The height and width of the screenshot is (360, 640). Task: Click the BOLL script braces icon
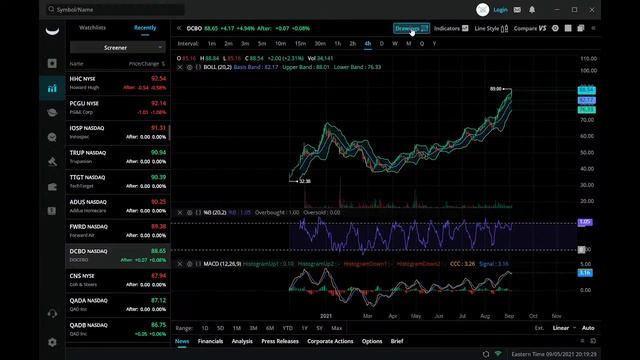198,67
